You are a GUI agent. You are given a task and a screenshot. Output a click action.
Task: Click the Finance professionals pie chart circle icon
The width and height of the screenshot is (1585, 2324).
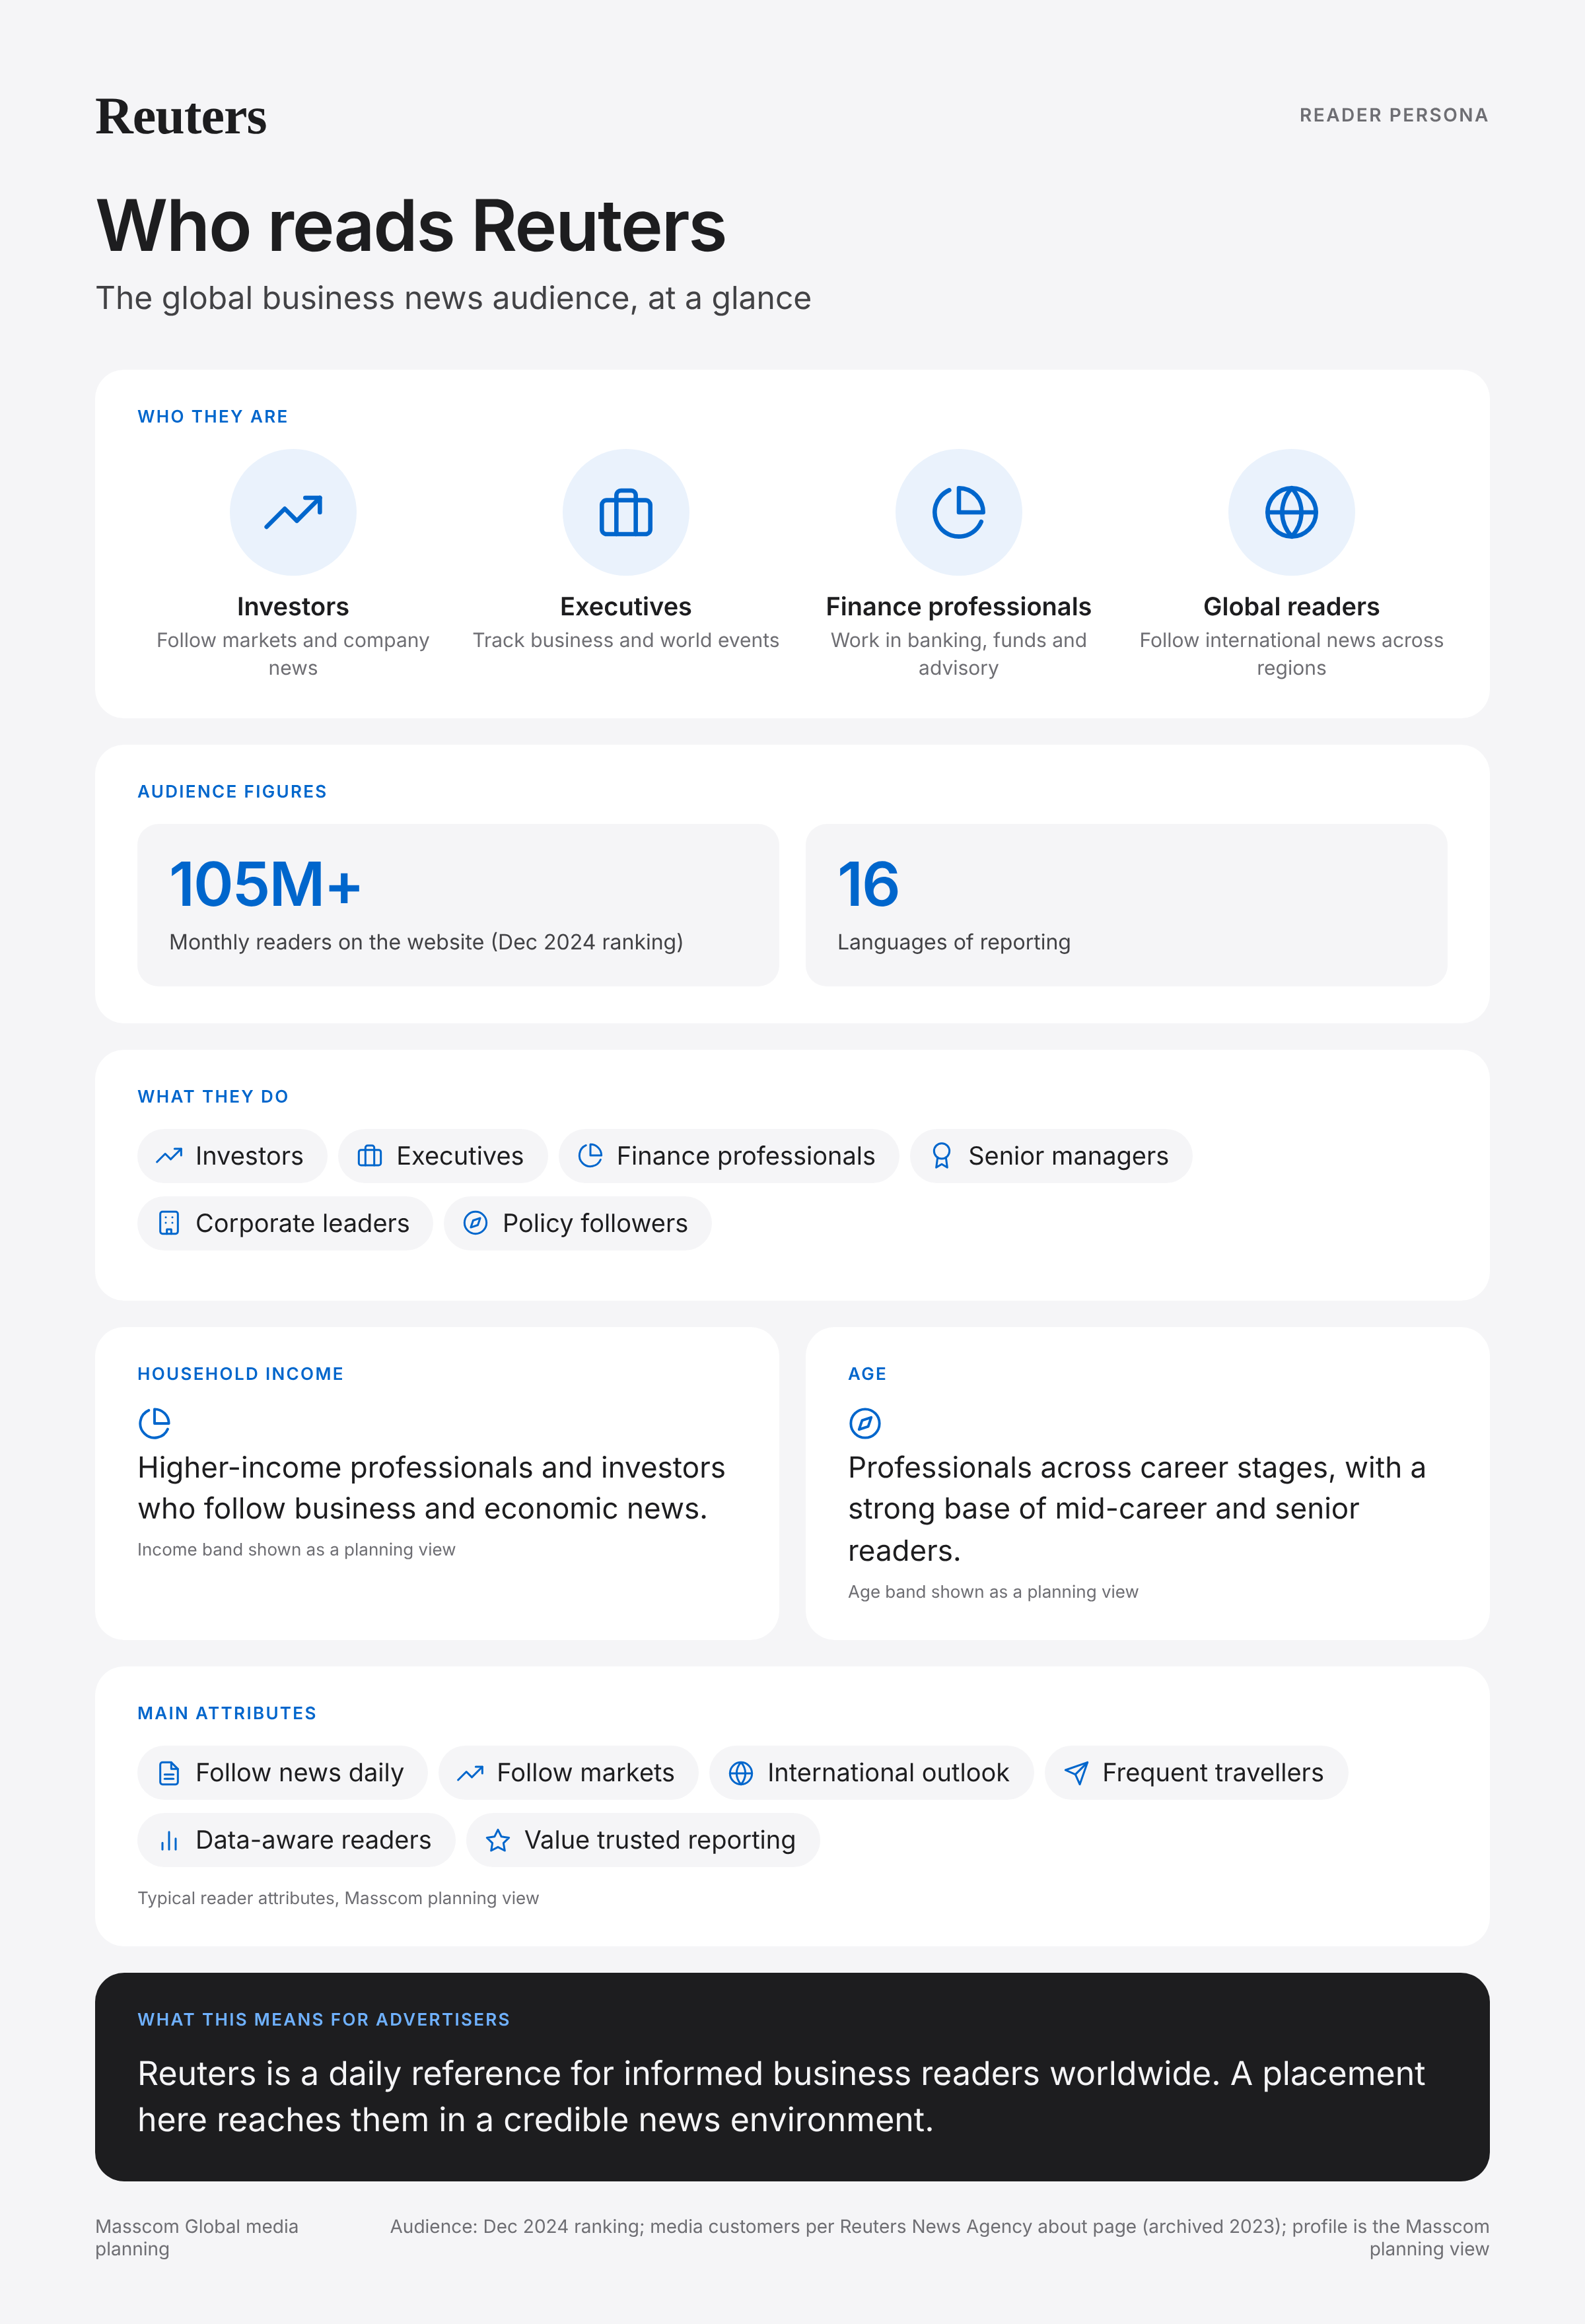pos(958,512)
